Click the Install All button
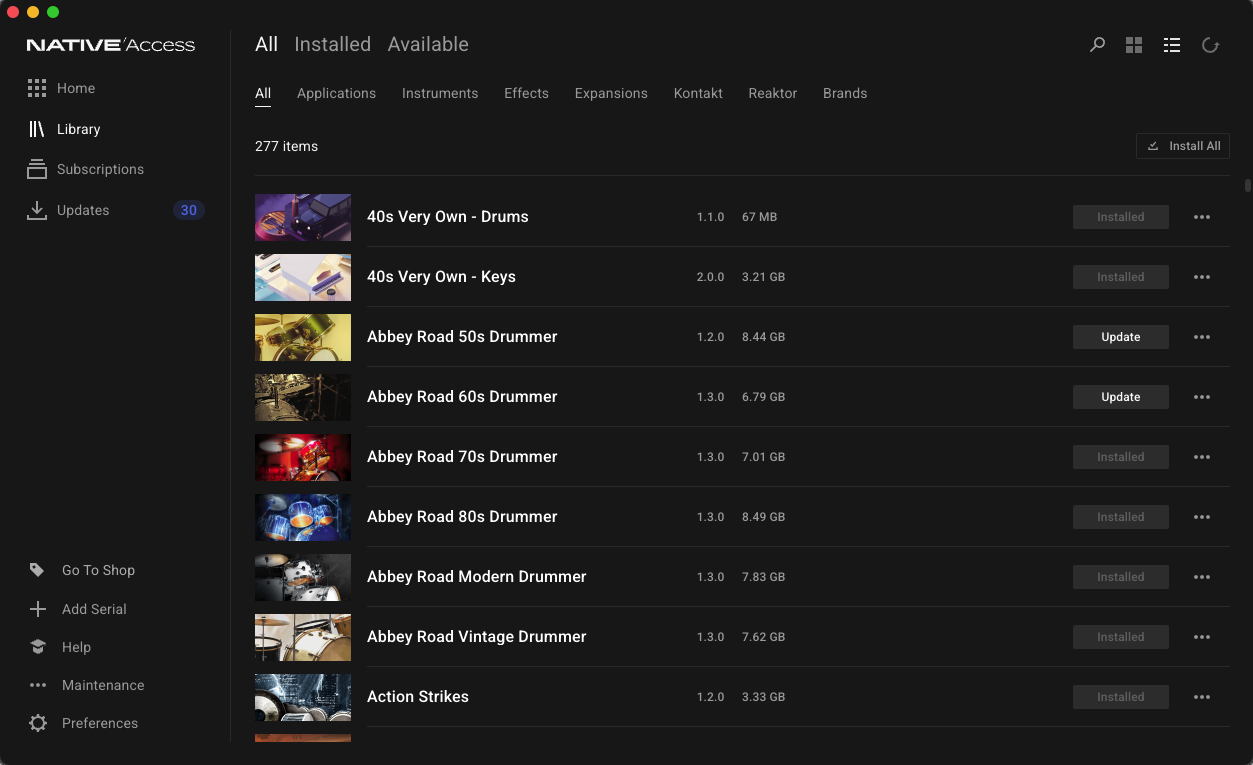This screenshot has height=765, width=1253. (1183, 146)
